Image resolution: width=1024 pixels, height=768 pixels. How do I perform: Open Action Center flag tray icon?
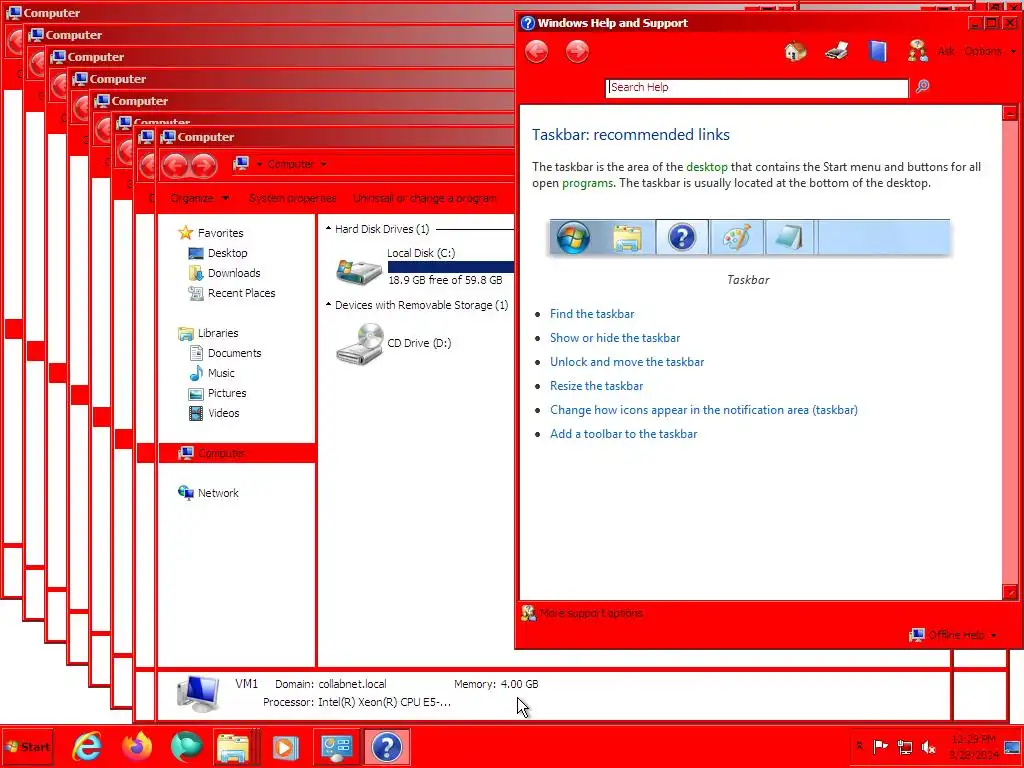(880, 746)
